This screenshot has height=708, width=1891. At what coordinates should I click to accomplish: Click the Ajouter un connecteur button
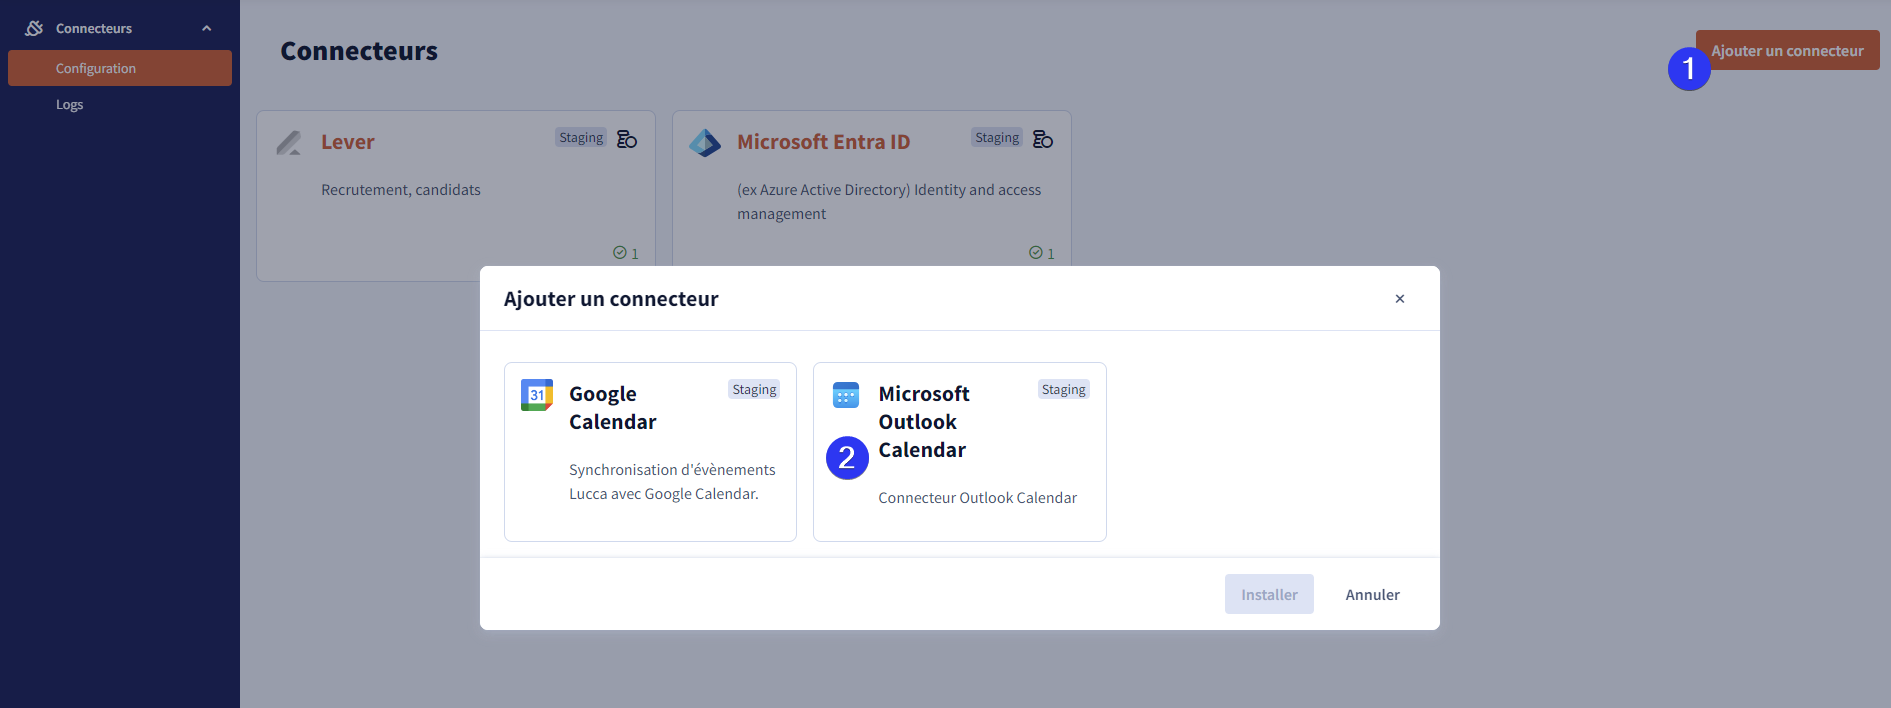(x=1787, y=50)
